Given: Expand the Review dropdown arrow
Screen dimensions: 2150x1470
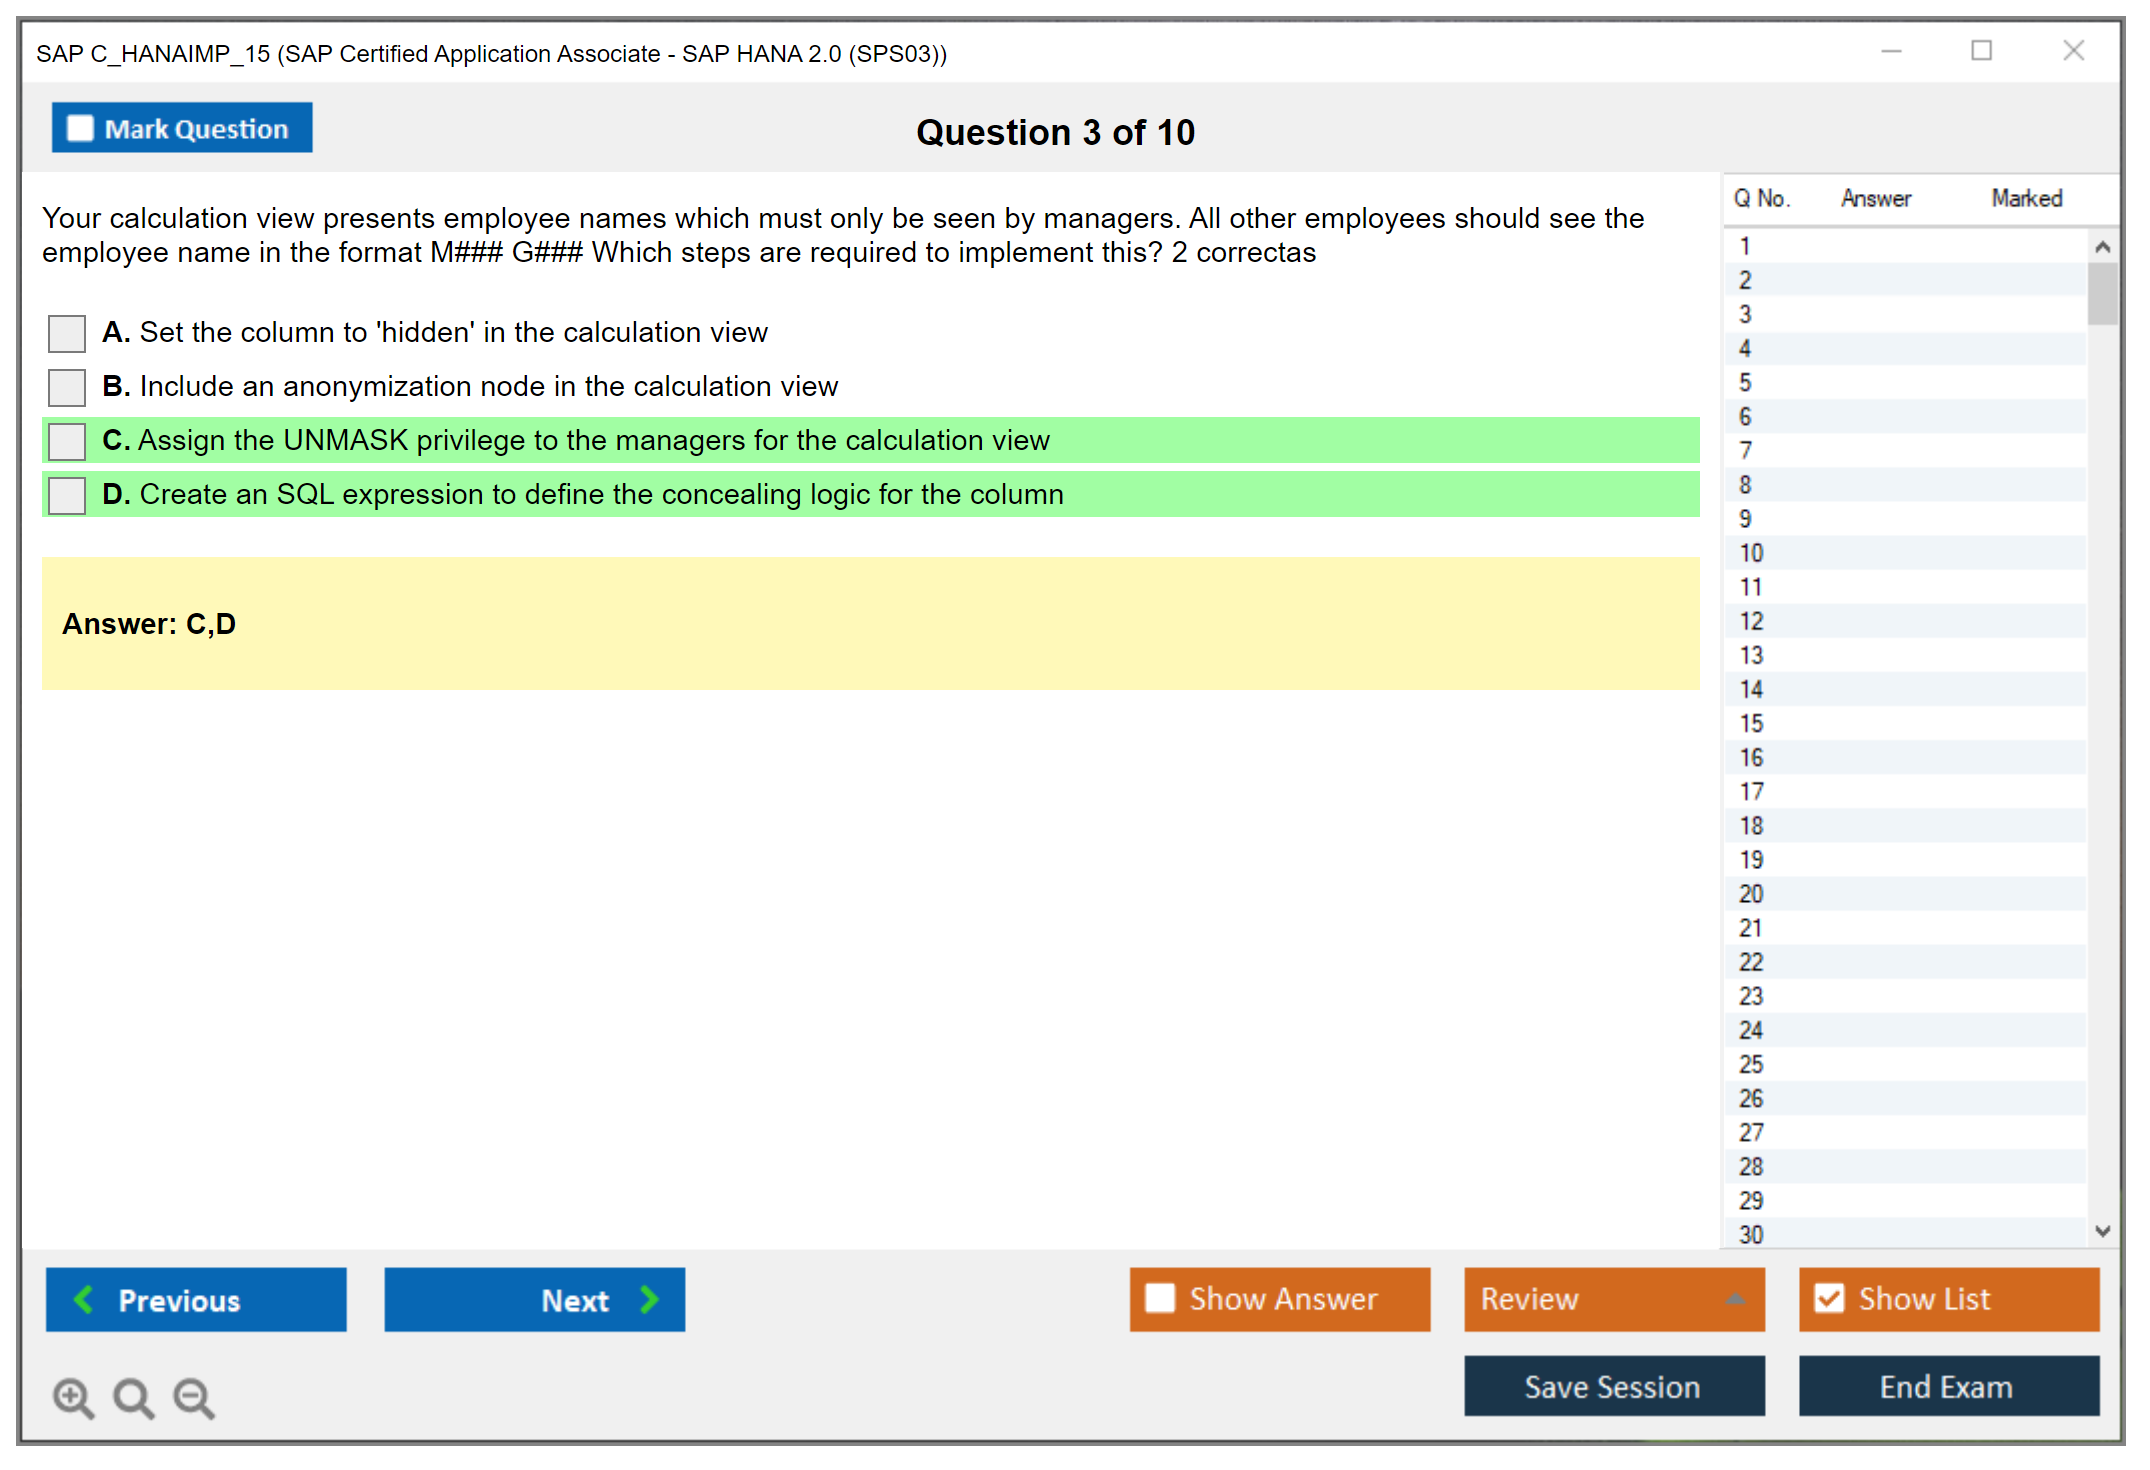Looking at the screenshot, I should point(1735,1299).
